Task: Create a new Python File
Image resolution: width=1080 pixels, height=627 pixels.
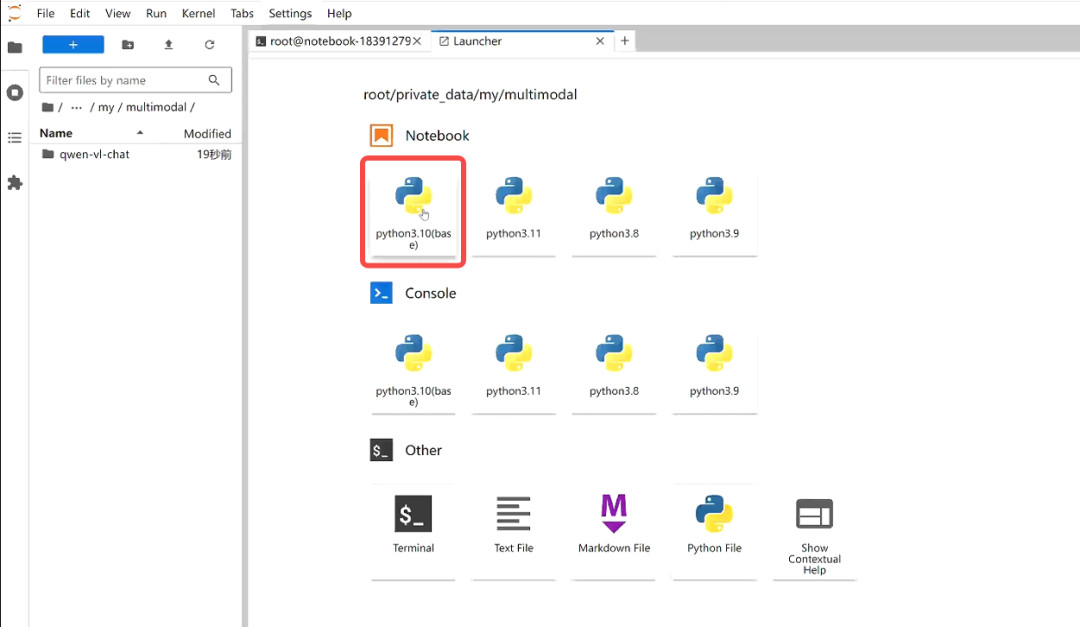Action: (714, 525)
